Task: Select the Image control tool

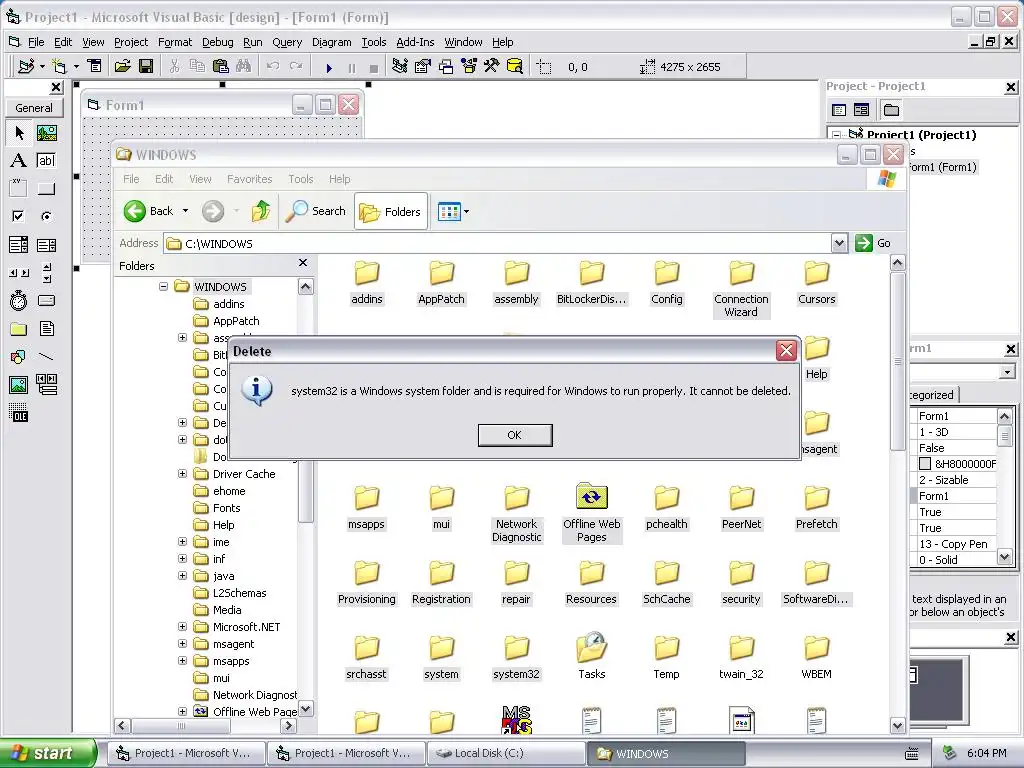Action: (19, 385)
